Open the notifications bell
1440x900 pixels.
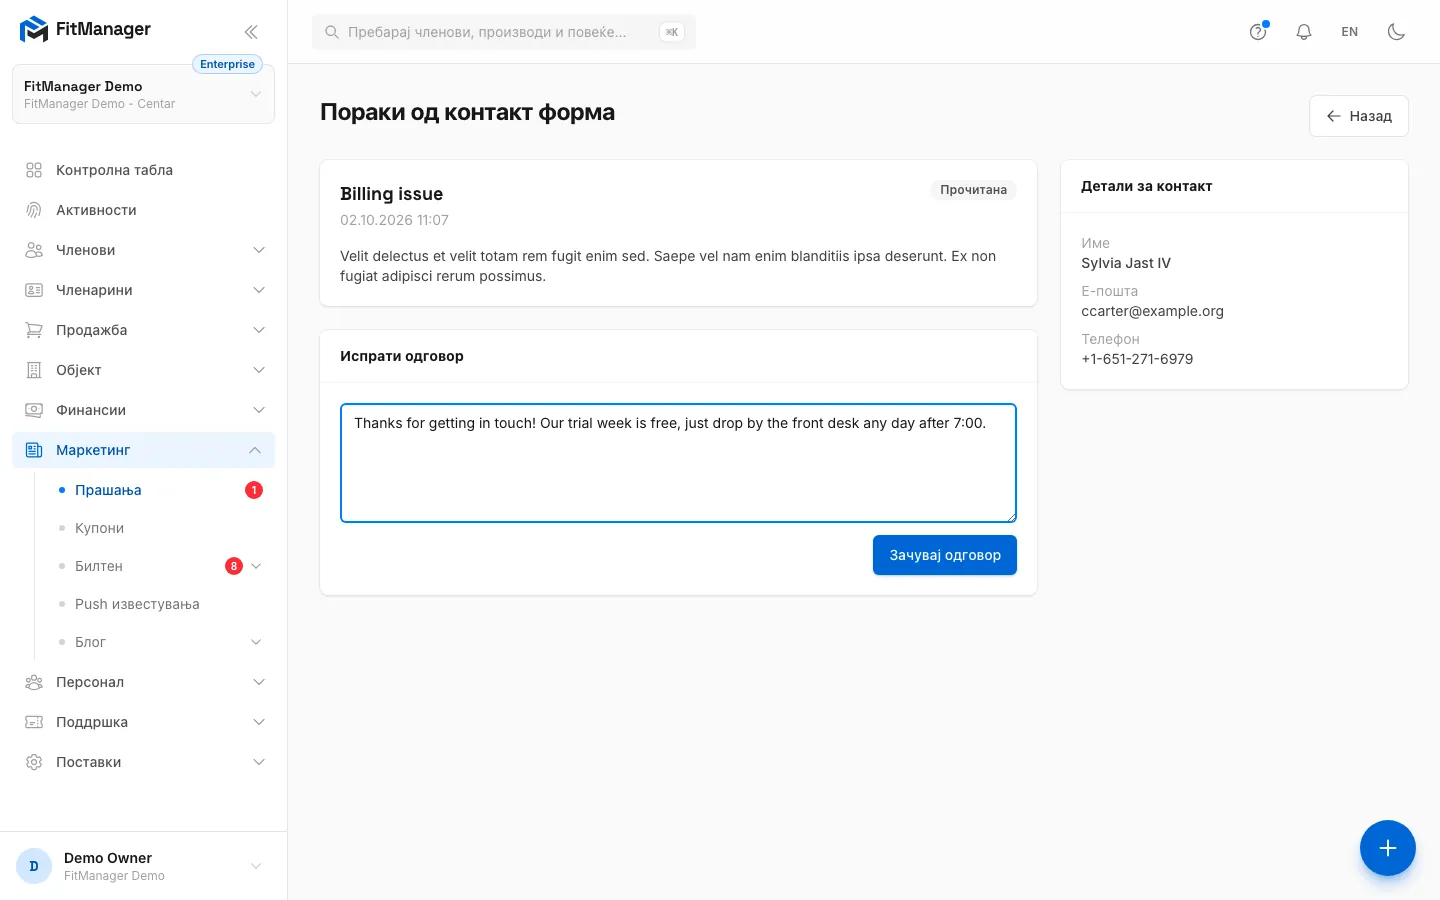[x=1304, y=32]
